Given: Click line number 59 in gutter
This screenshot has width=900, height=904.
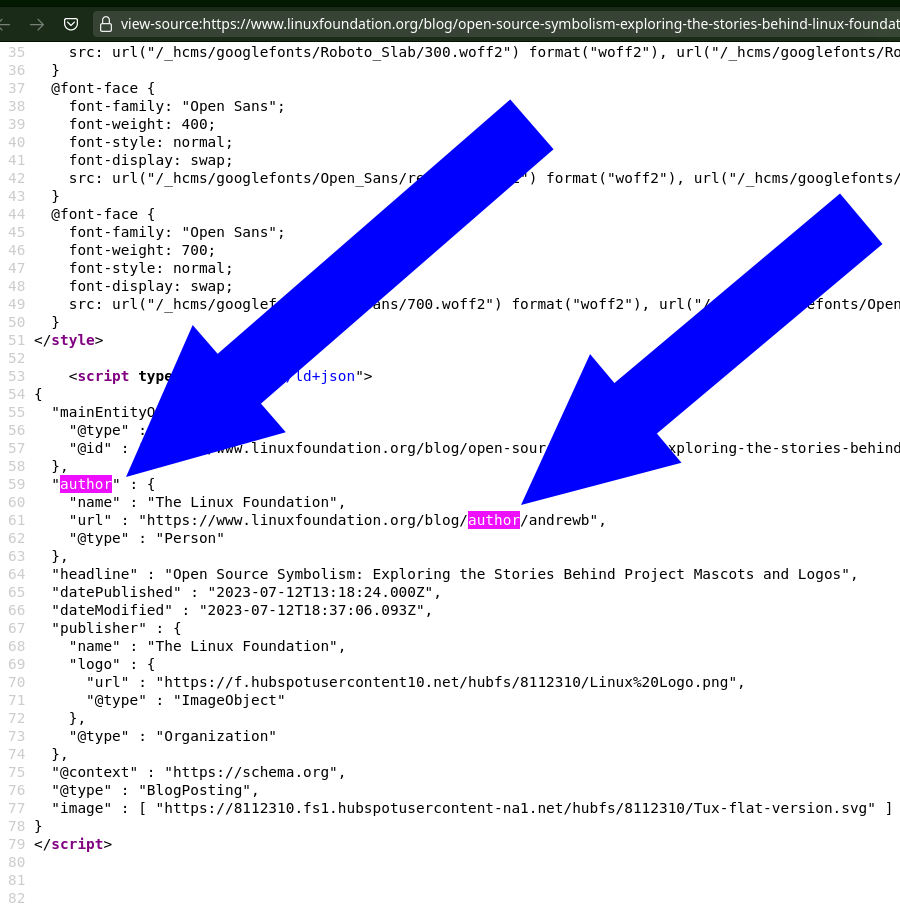Looking at the screenshot, I should coord(16,484).
